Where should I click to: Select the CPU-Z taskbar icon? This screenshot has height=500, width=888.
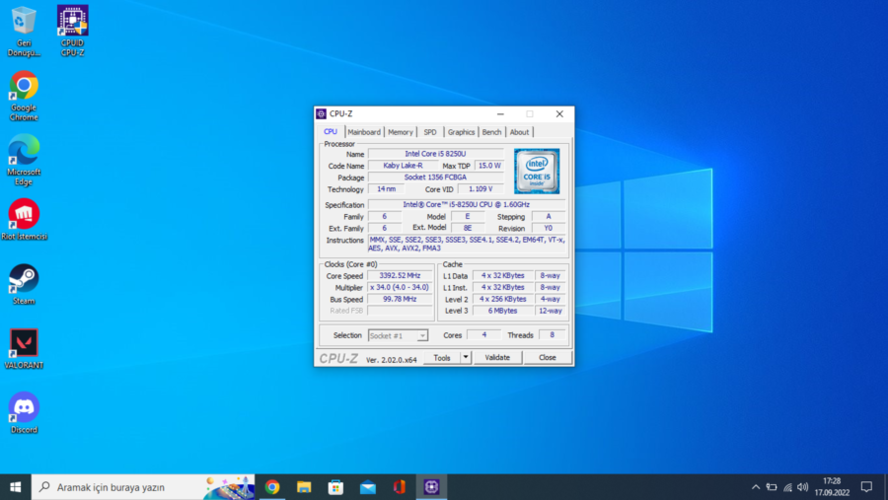(432, 487)
